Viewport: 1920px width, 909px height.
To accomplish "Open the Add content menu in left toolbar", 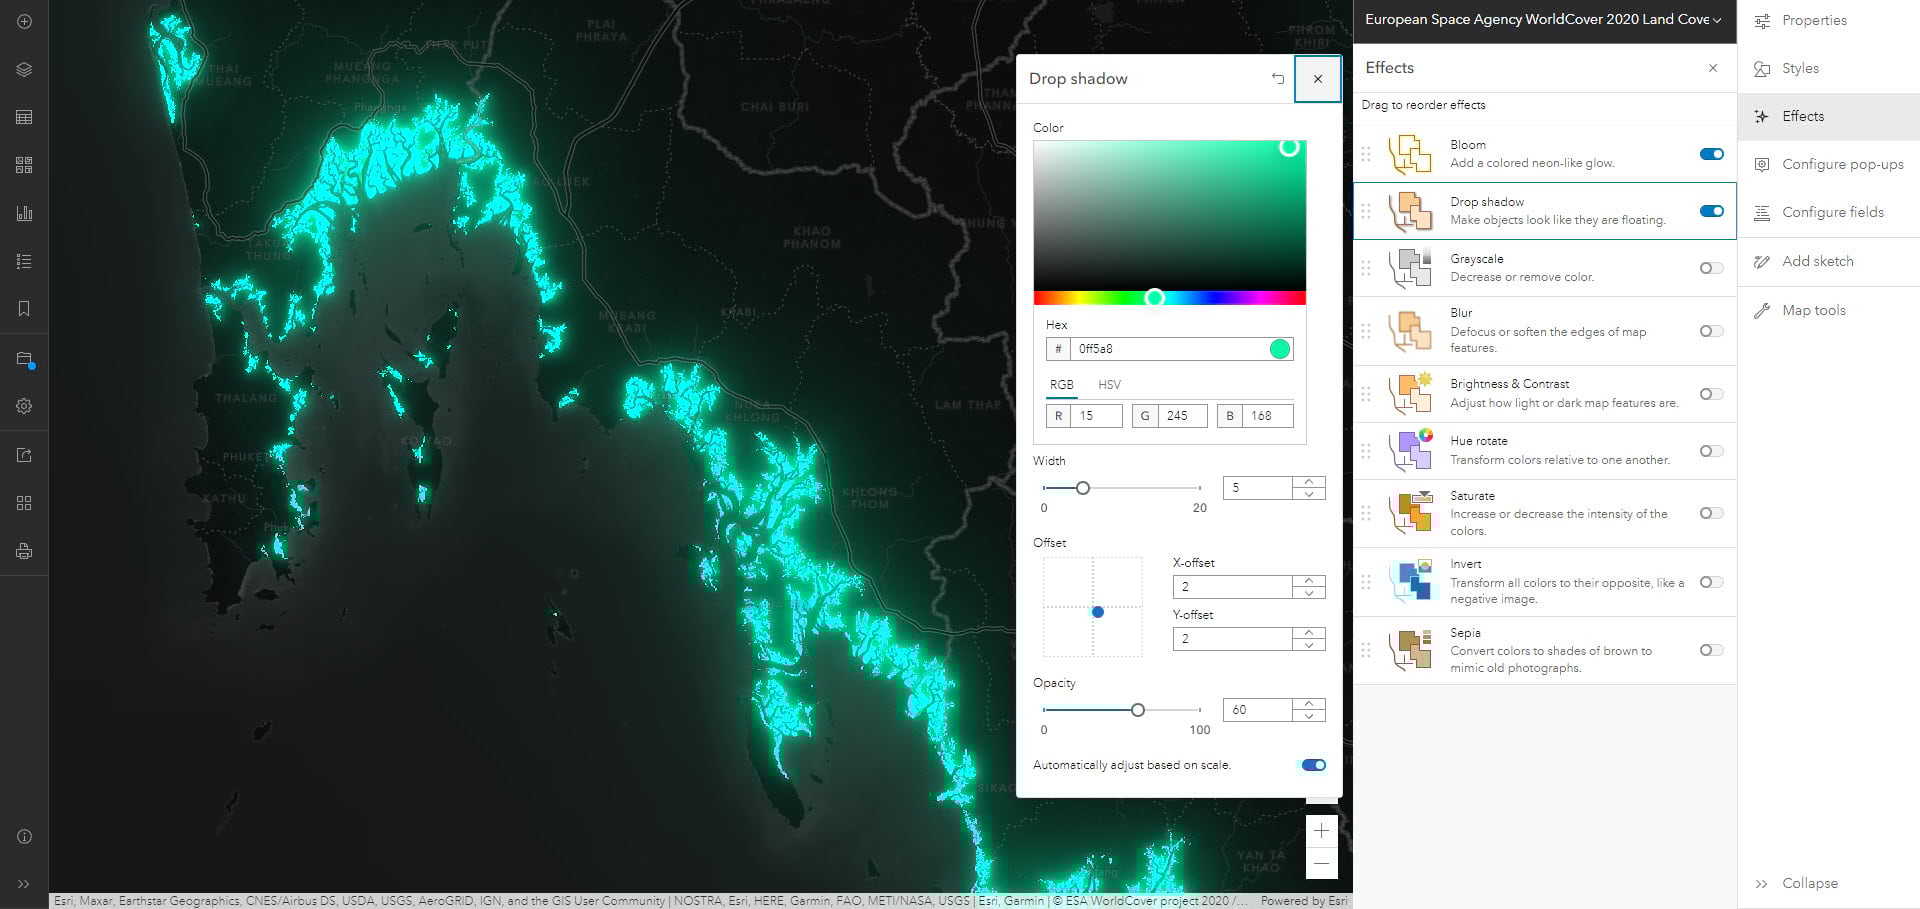I will pos(24,21).
